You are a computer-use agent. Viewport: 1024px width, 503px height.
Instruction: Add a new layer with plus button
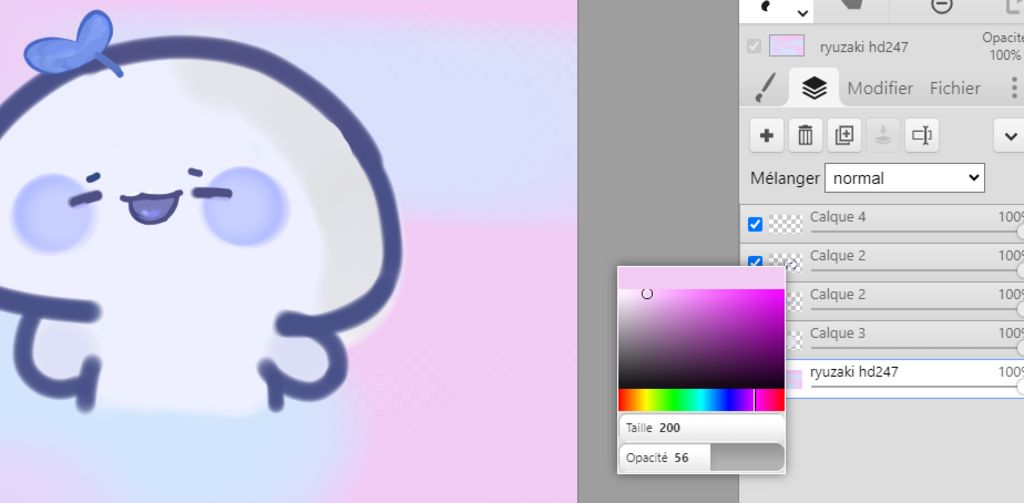tap(767, 135)
